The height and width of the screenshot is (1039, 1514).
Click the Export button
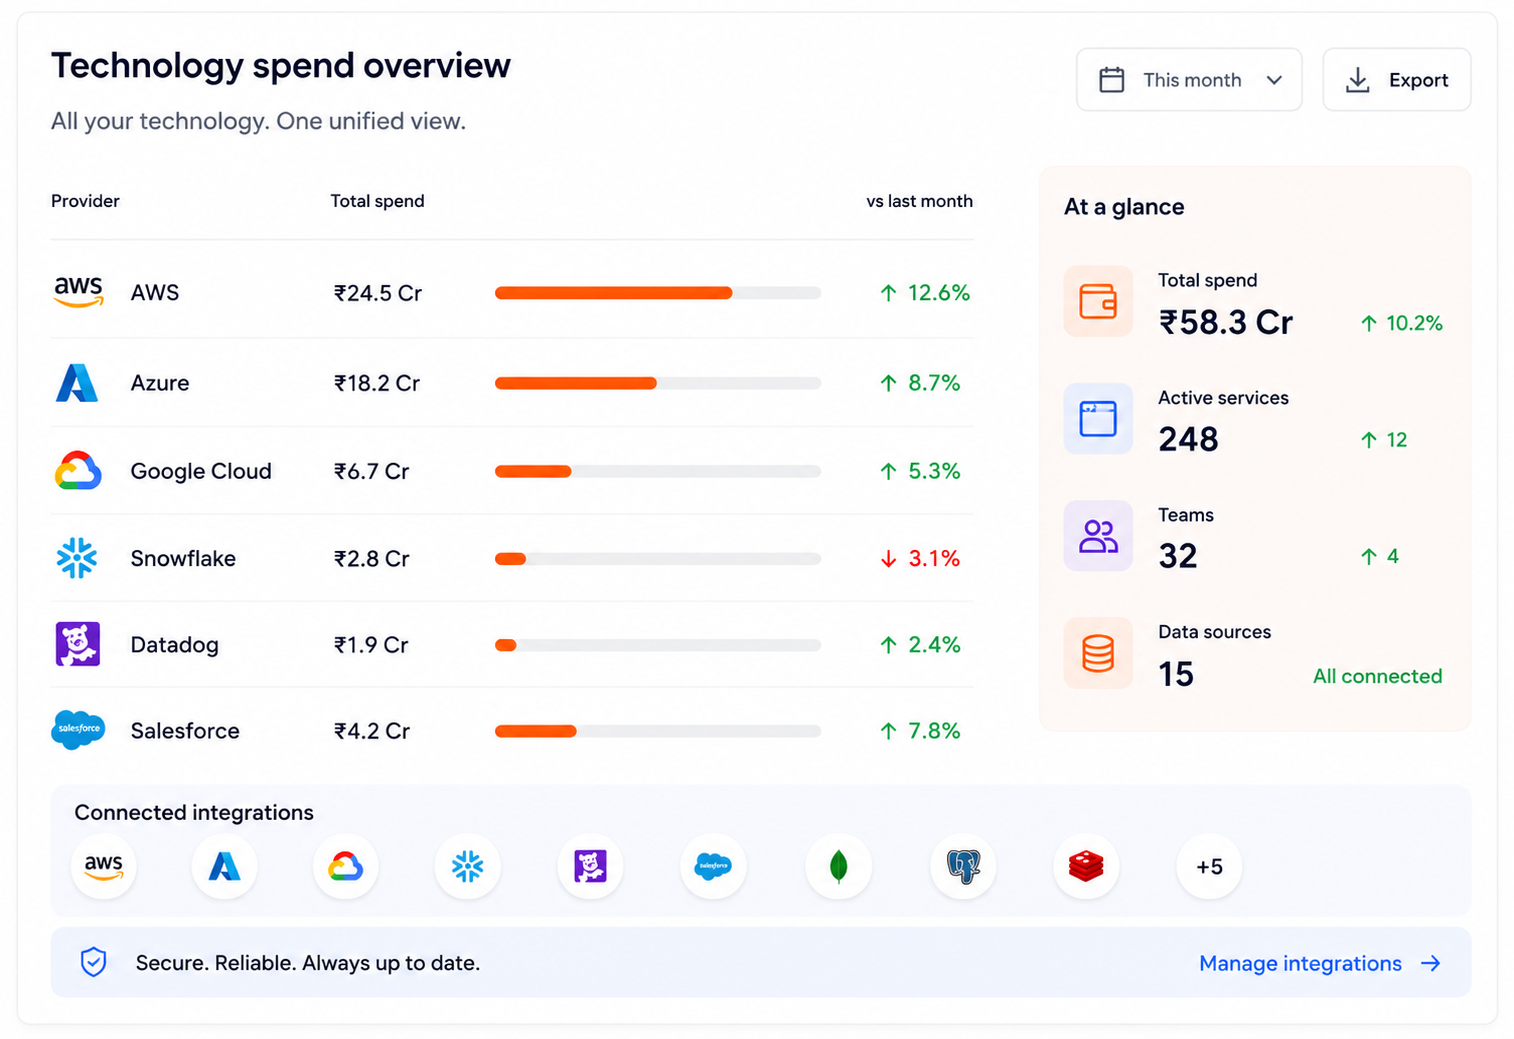(x=1396, y=80)
